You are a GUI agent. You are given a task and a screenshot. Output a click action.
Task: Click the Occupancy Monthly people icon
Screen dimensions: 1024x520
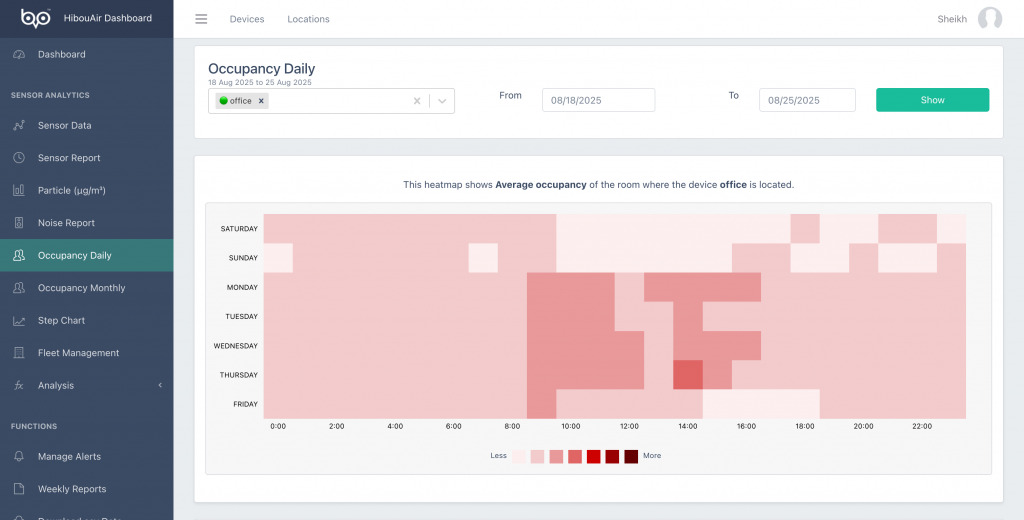19,287
